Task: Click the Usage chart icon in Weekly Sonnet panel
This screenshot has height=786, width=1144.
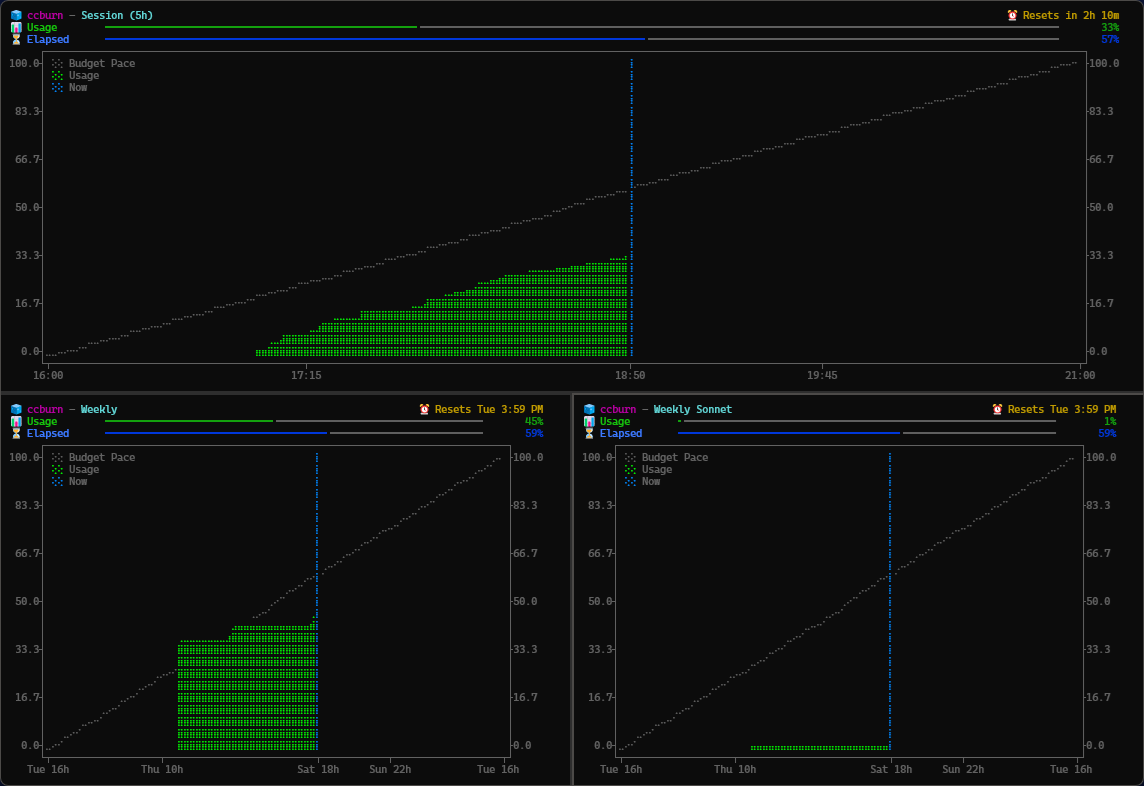Action: (x=589, y=421)
